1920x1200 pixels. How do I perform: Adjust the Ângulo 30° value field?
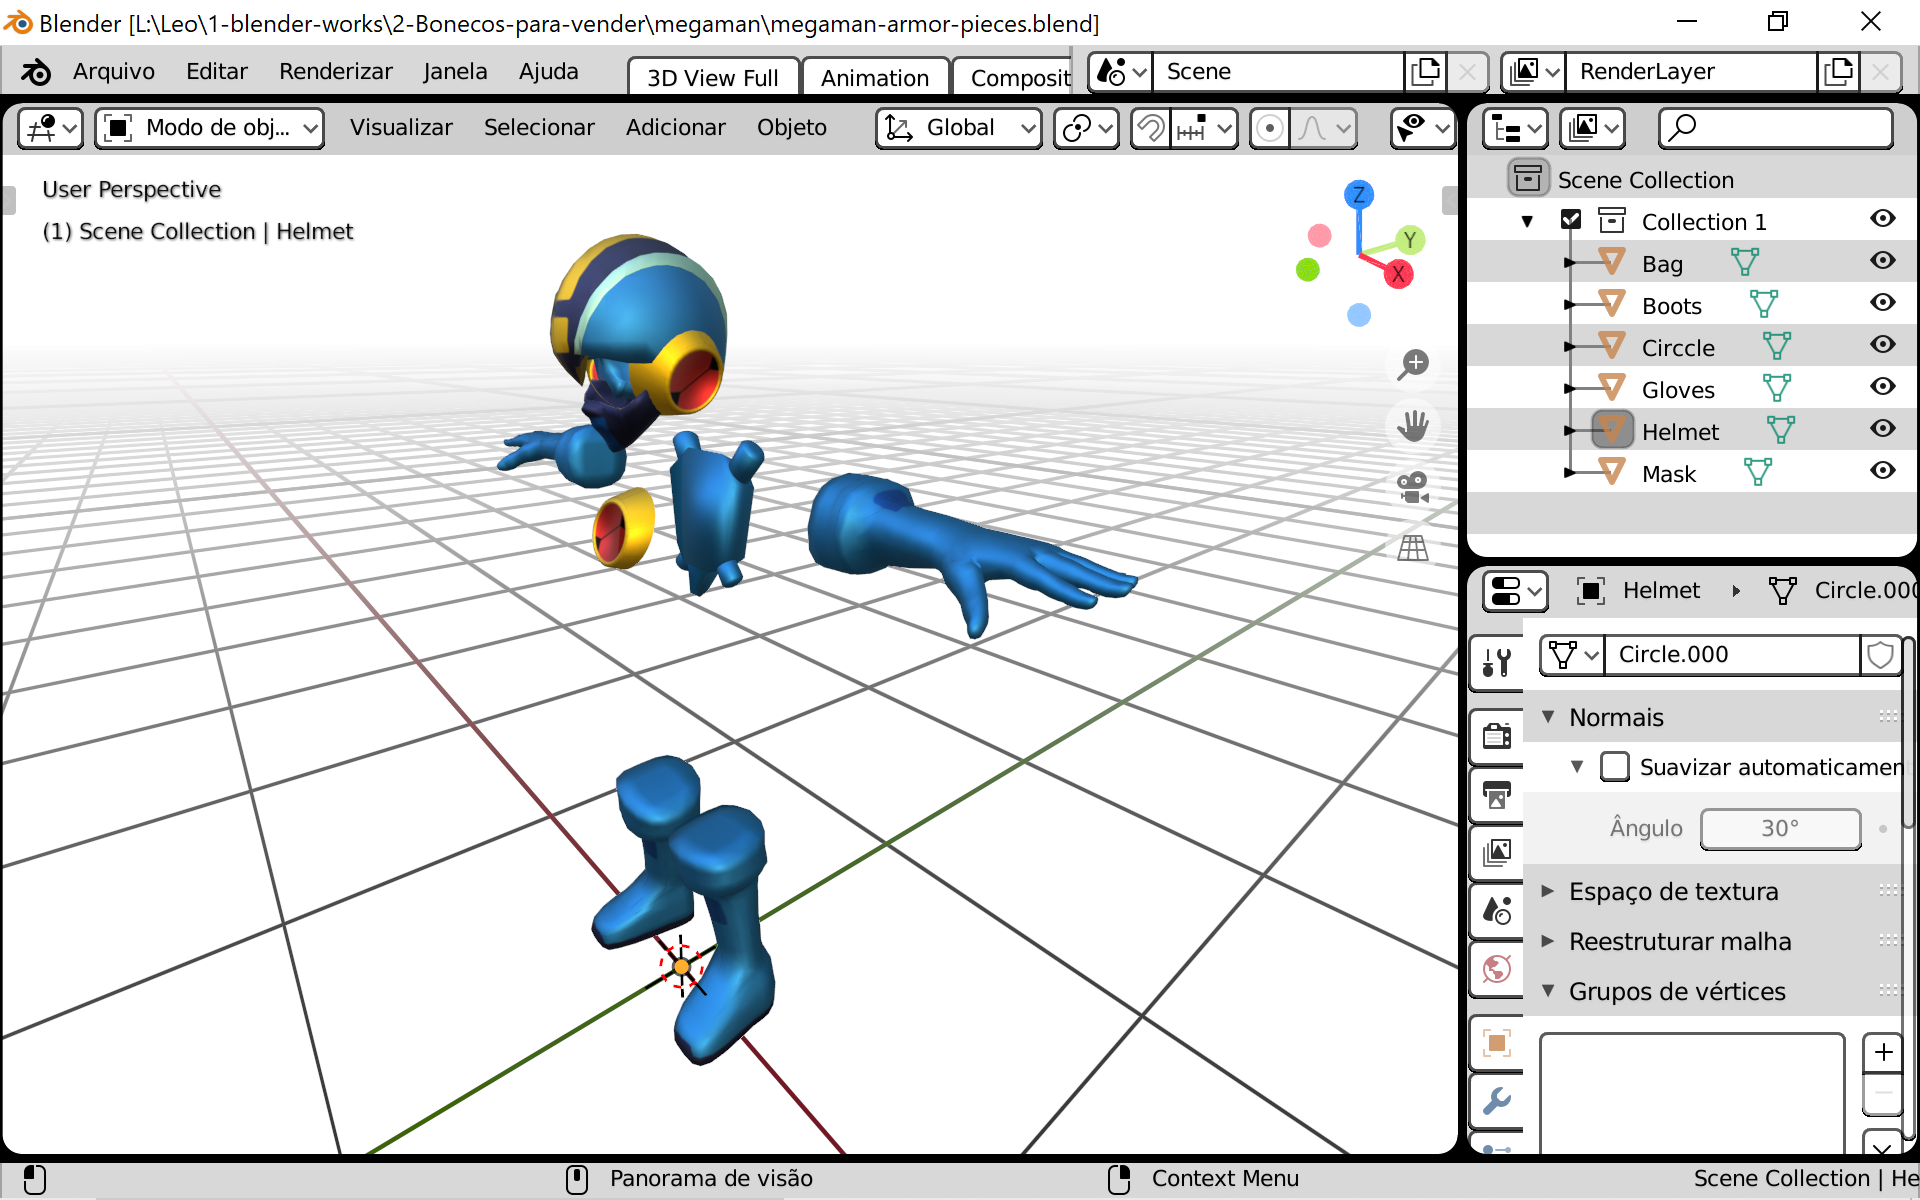pyautogui.click(x=1780, y=829)
